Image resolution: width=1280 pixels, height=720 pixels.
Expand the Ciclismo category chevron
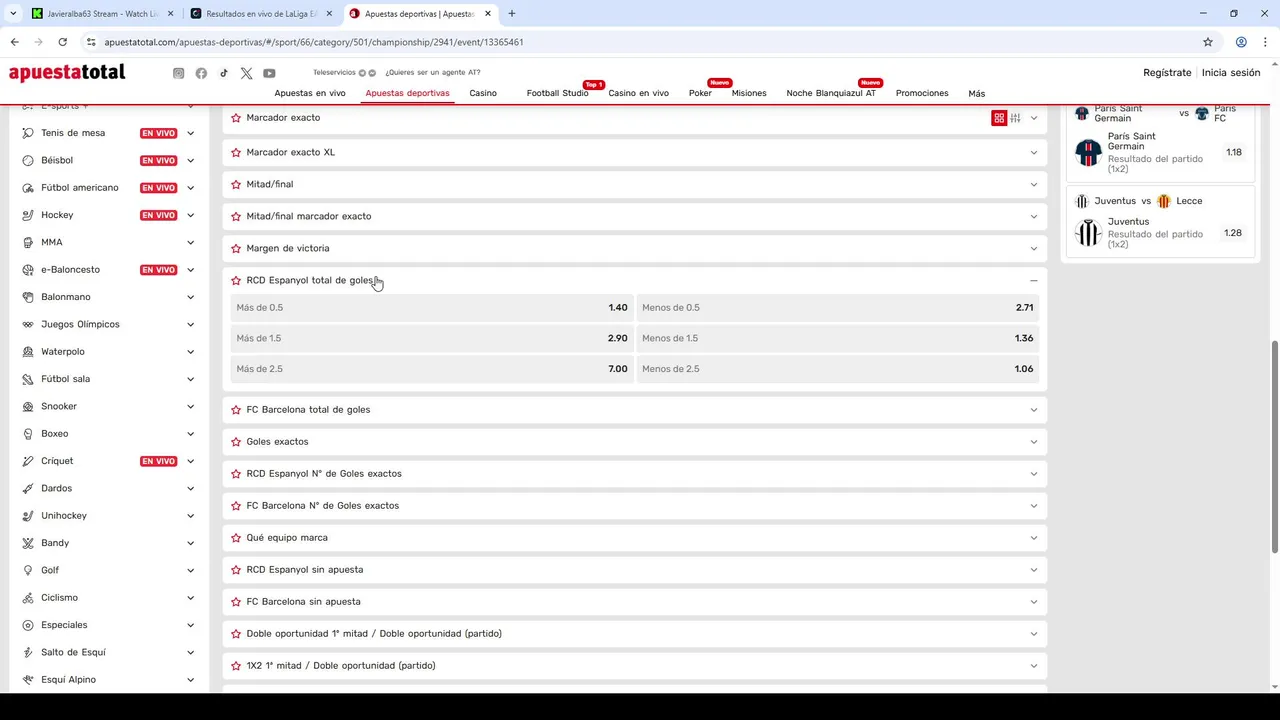190,597
